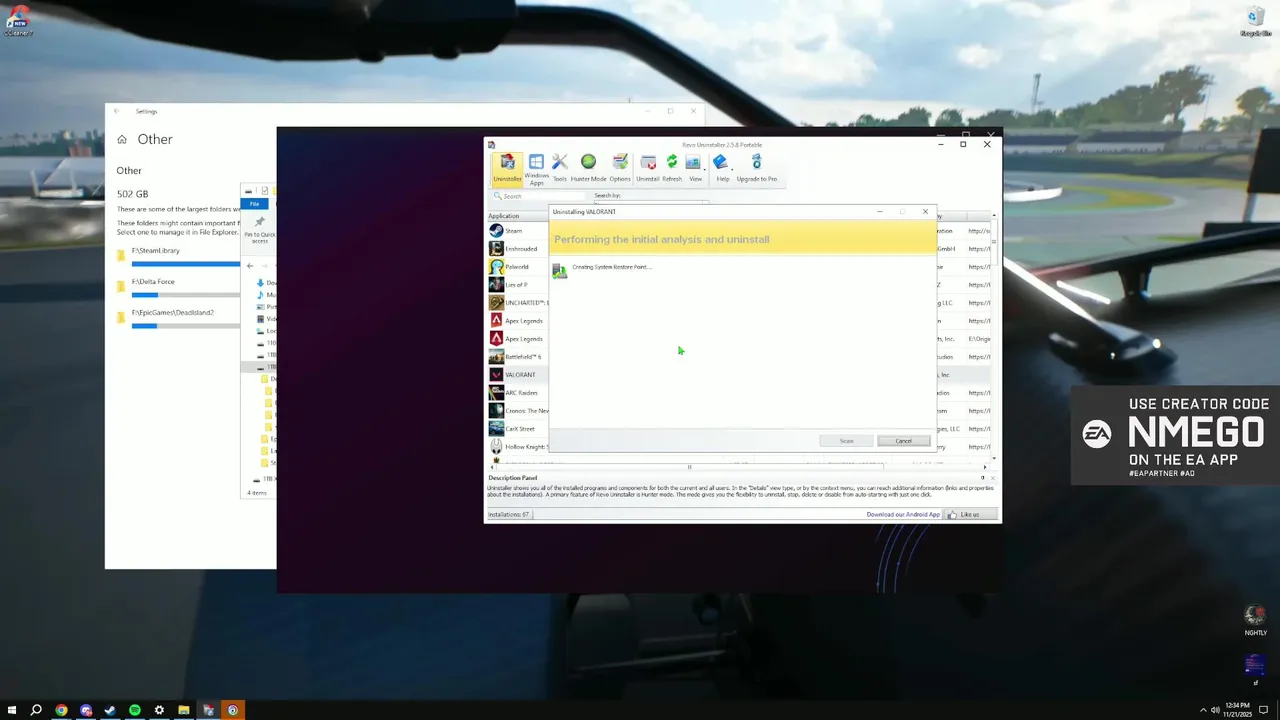Viewport: 1280px width, 720px height.
Task: Click Installations: 67 in status bar
Action: point(509,514)
